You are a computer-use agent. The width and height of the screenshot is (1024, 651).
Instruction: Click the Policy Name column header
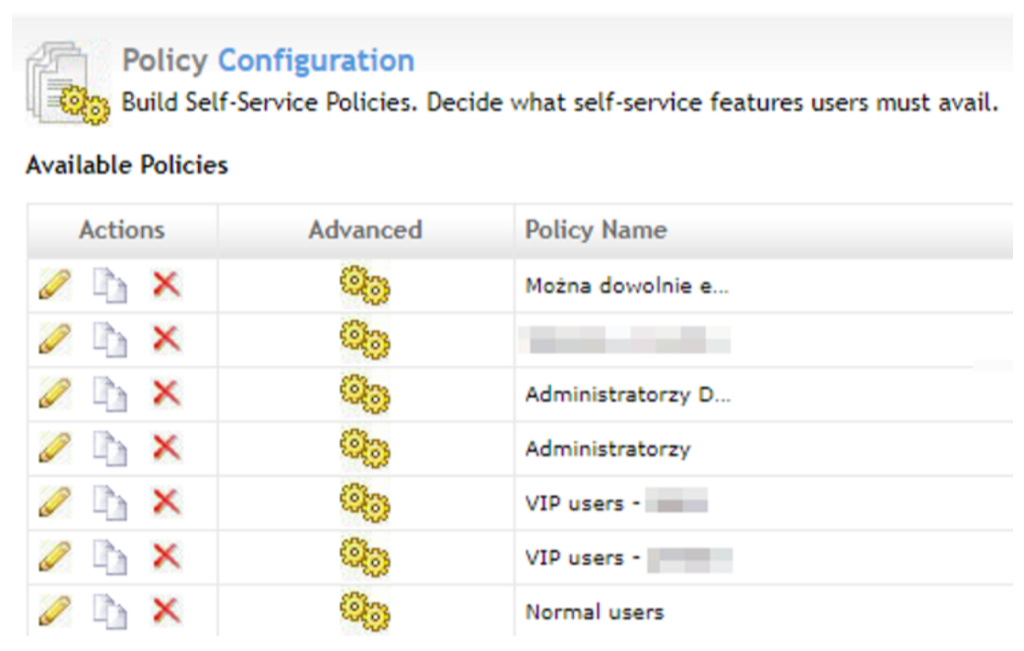(596, 231)
